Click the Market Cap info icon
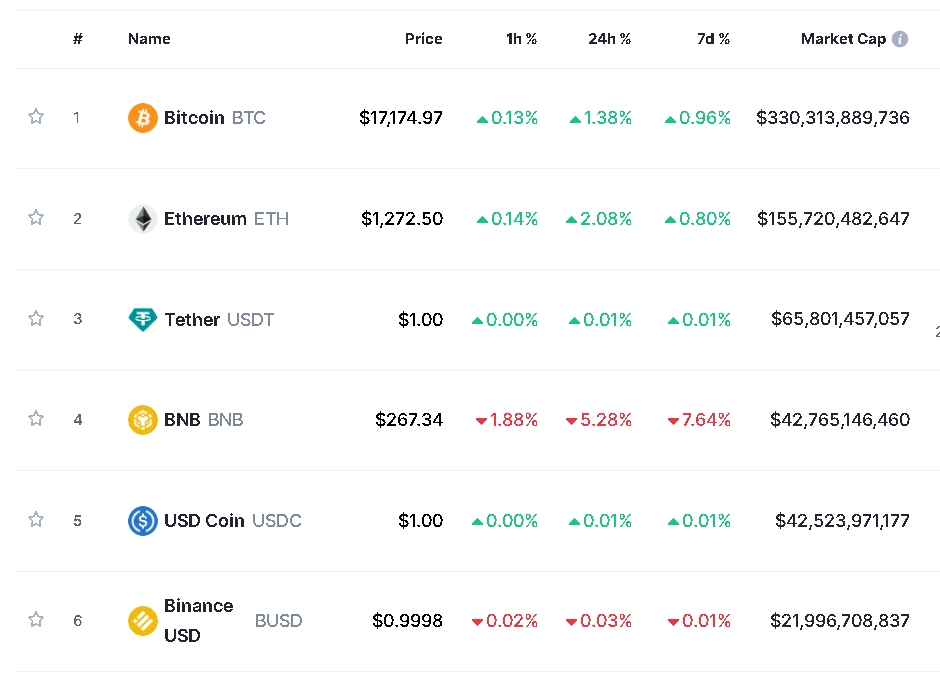The width and height of the screenshot is (940, 675). (x=900, y=39)
